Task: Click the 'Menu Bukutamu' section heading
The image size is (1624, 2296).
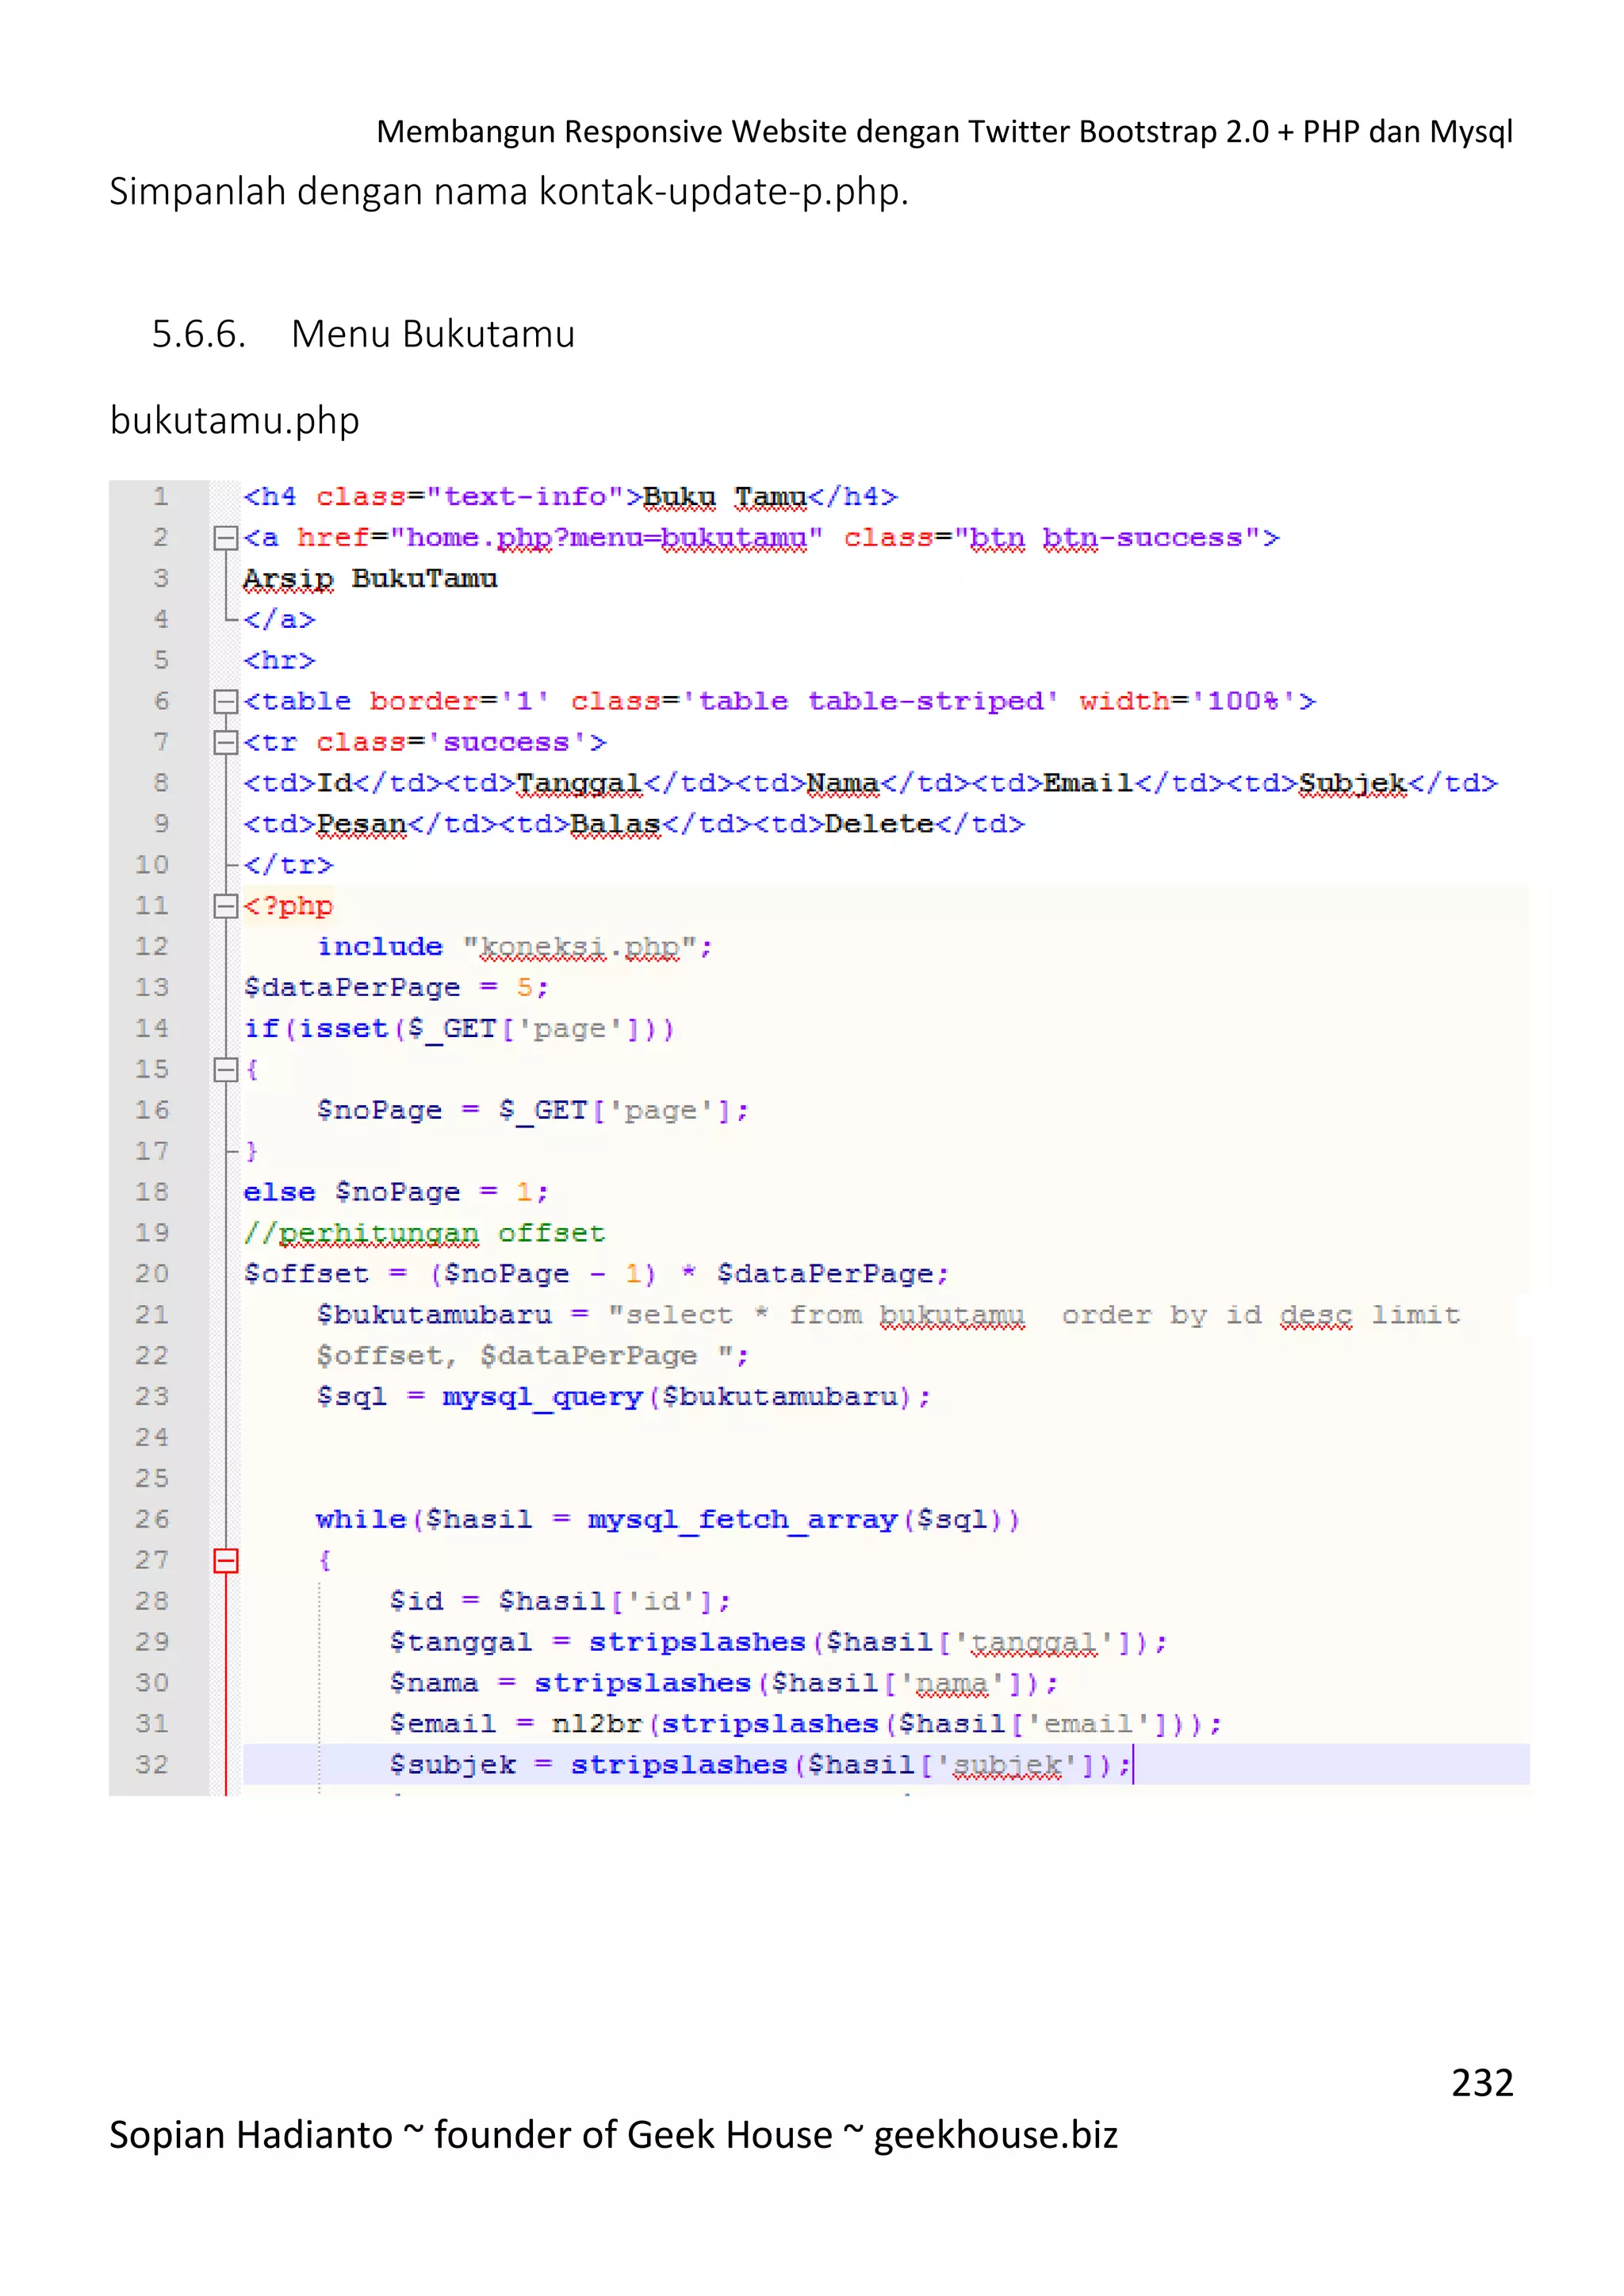Action: click(x=433, y=334)
